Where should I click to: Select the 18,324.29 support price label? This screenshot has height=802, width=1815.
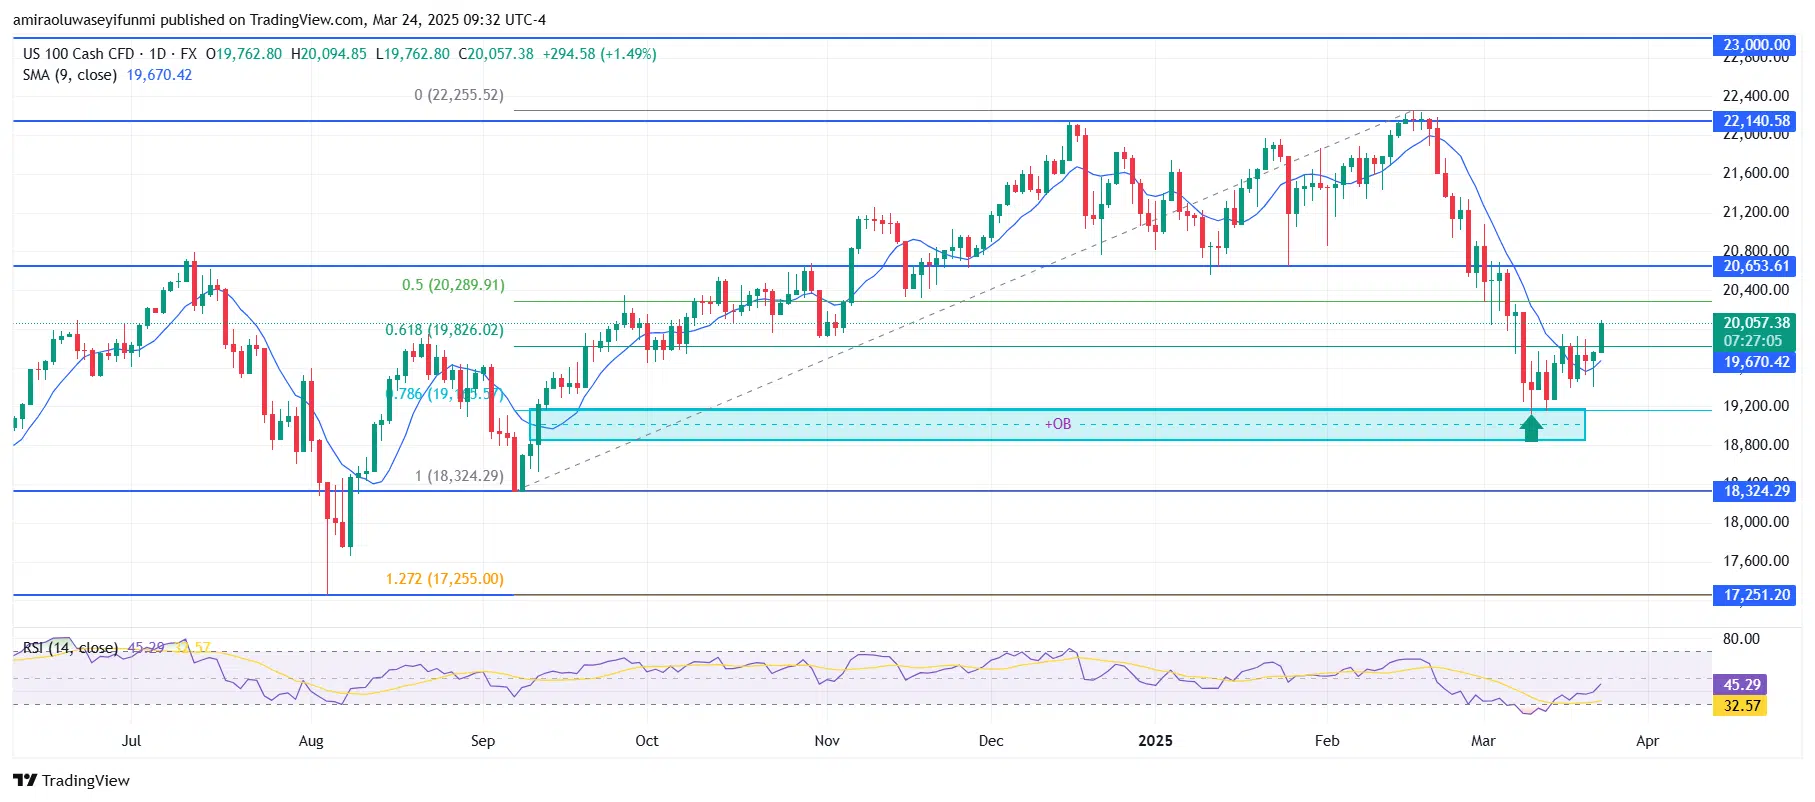point(1755,491)
